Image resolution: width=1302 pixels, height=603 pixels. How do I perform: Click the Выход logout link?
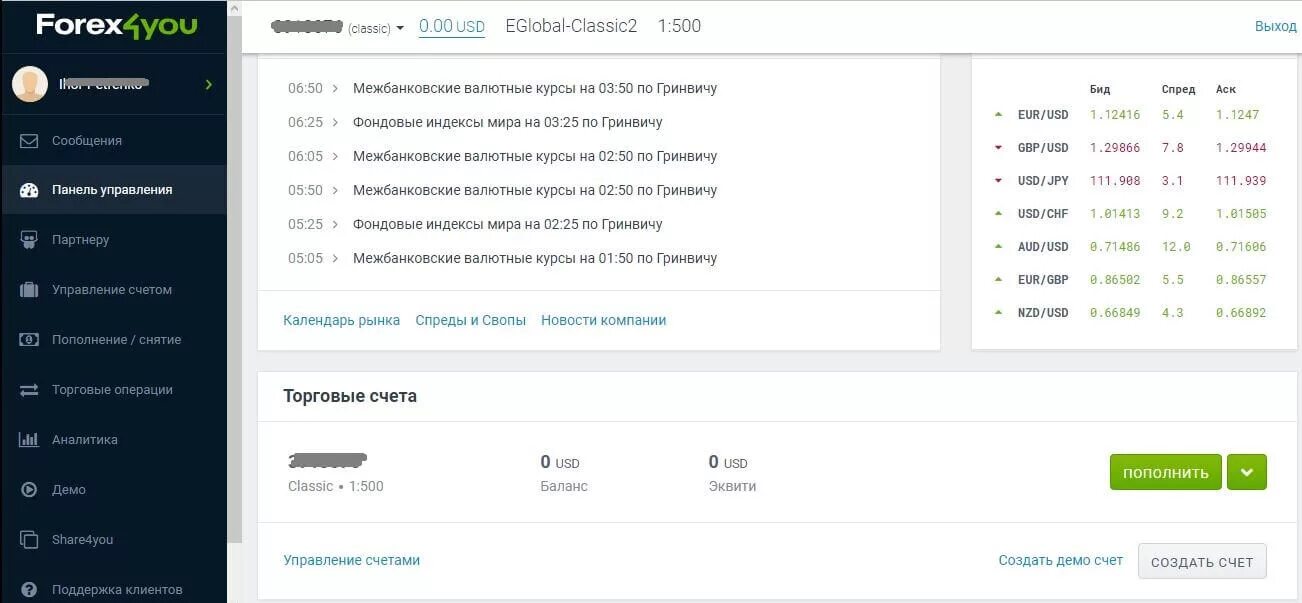1275,26
